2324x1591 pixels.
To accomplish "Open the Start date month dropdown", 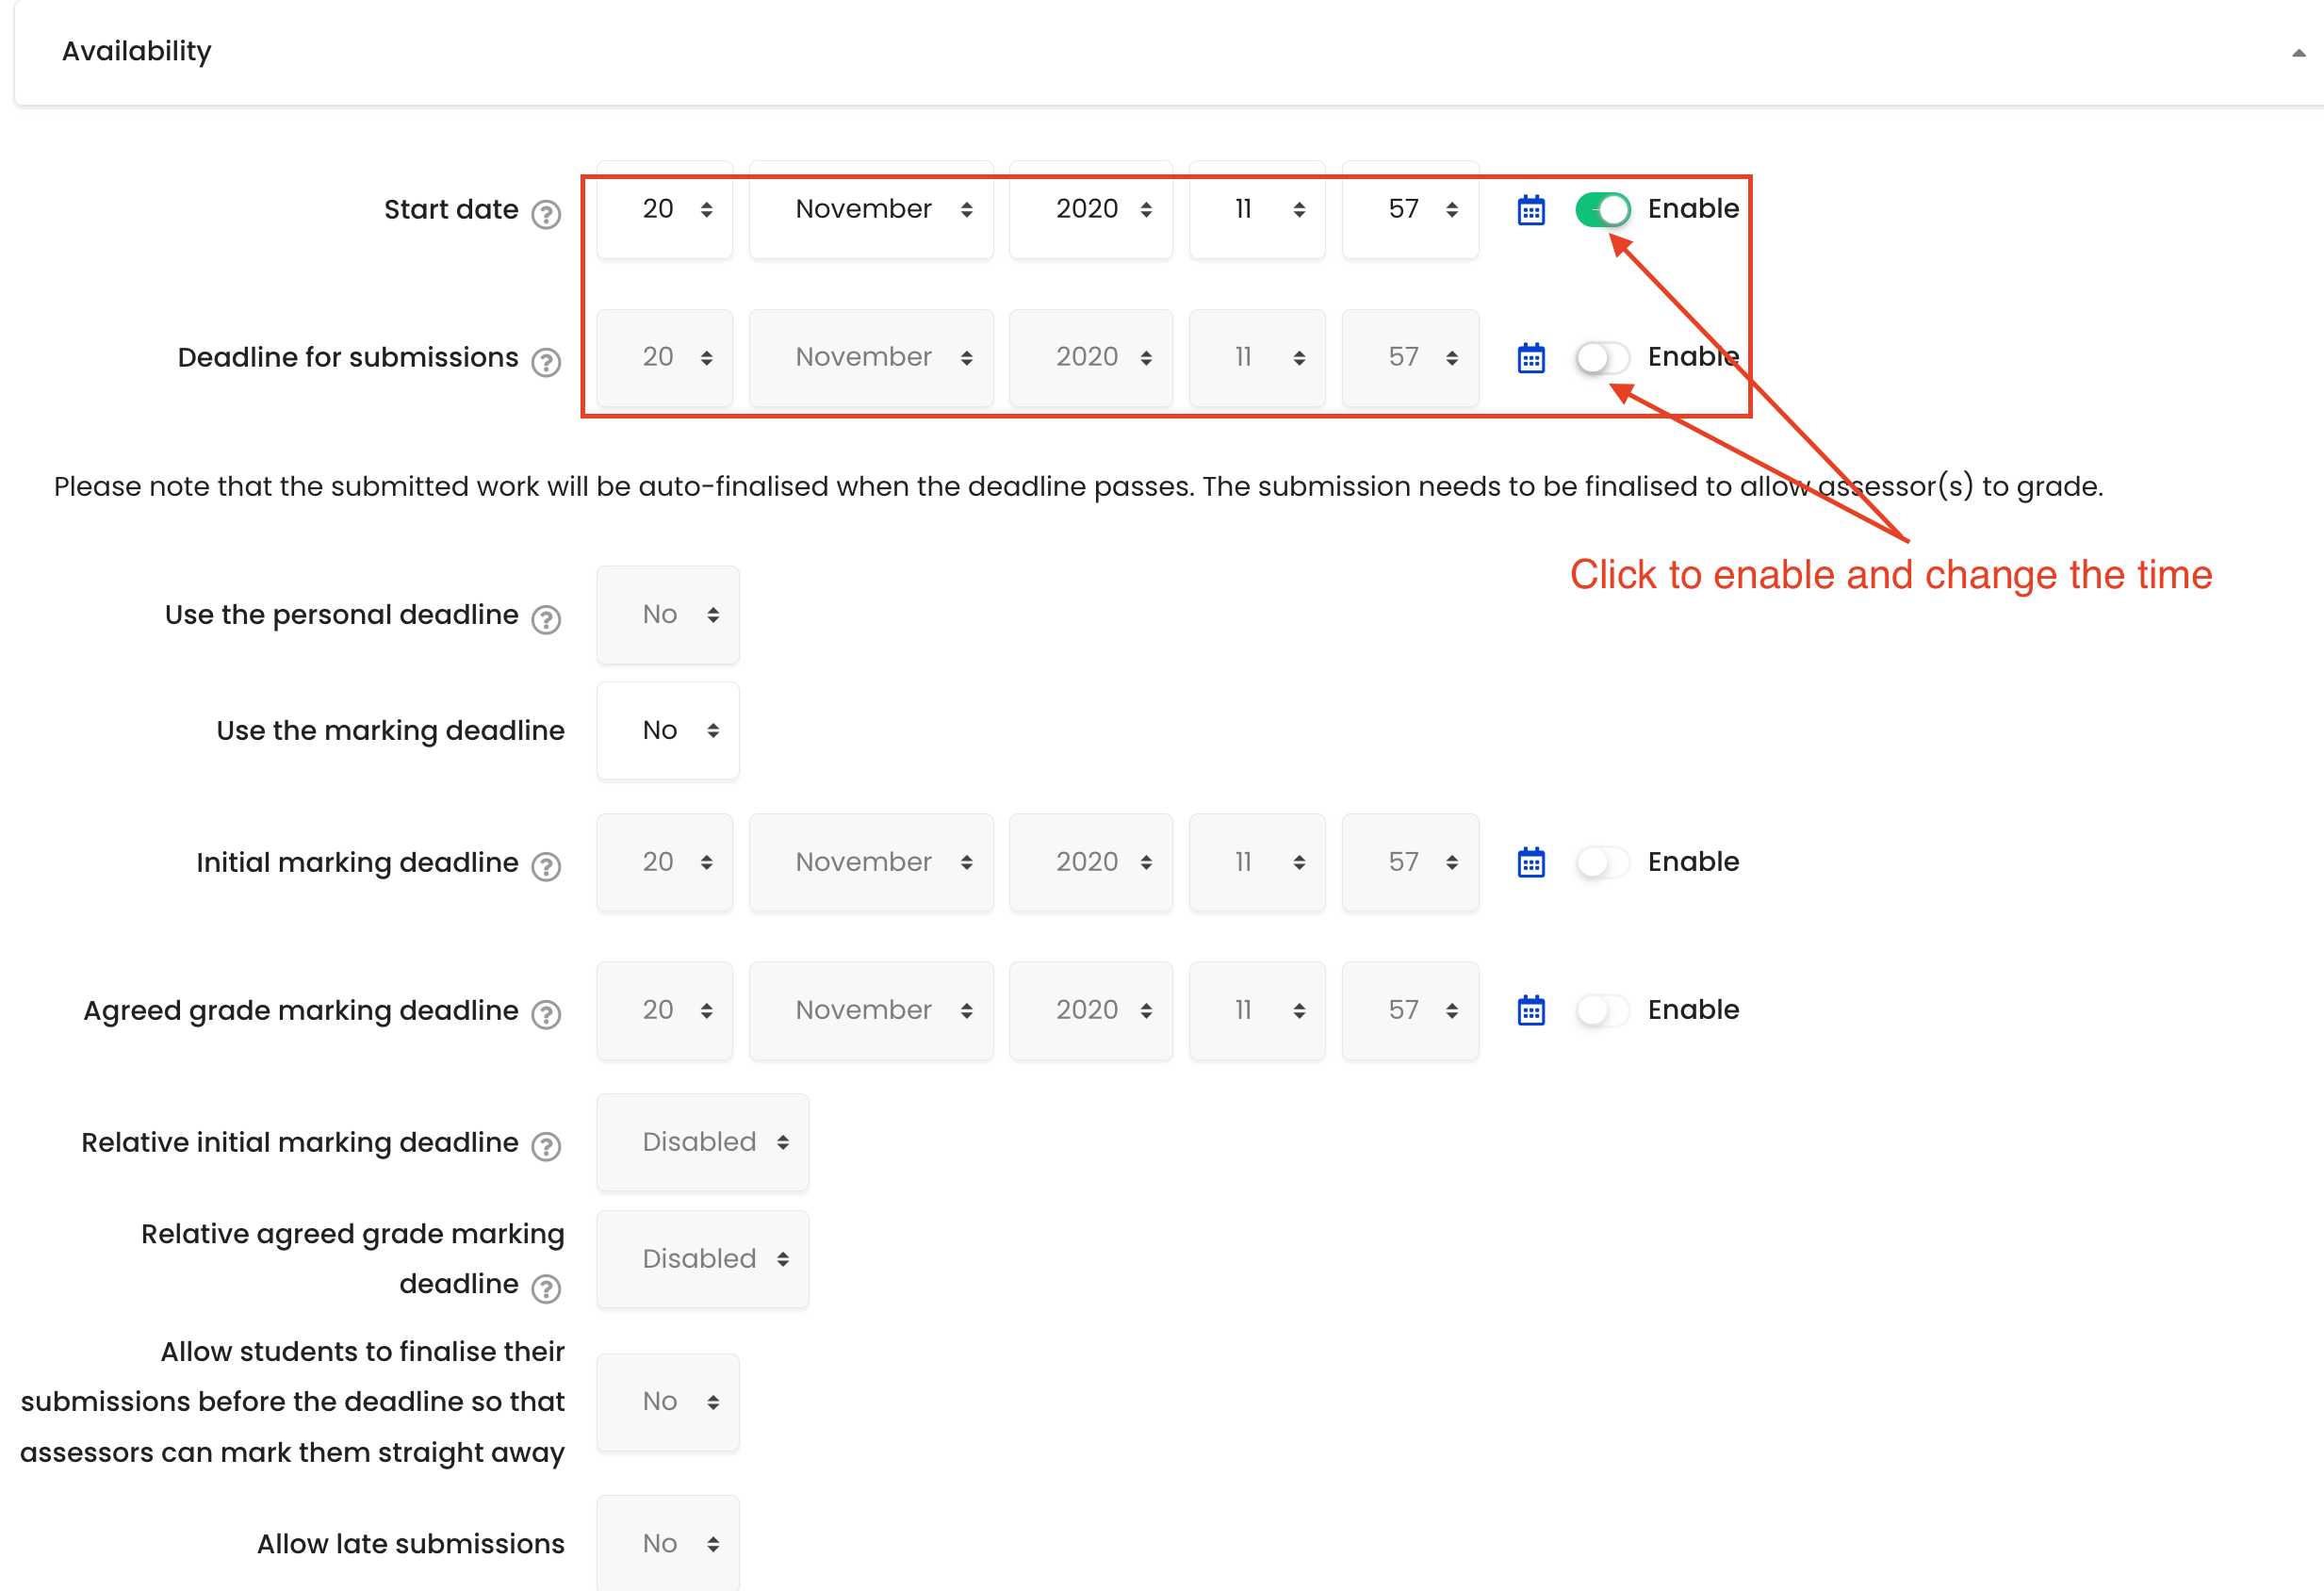I will pos(870,209).
